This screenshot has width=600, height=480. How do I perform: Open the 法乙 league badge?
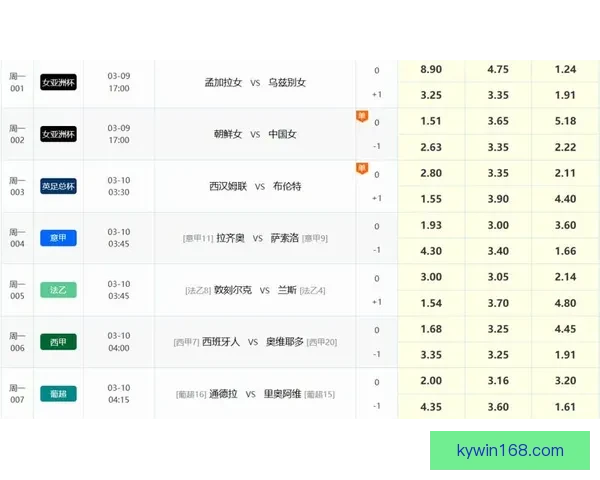point(58,290)
